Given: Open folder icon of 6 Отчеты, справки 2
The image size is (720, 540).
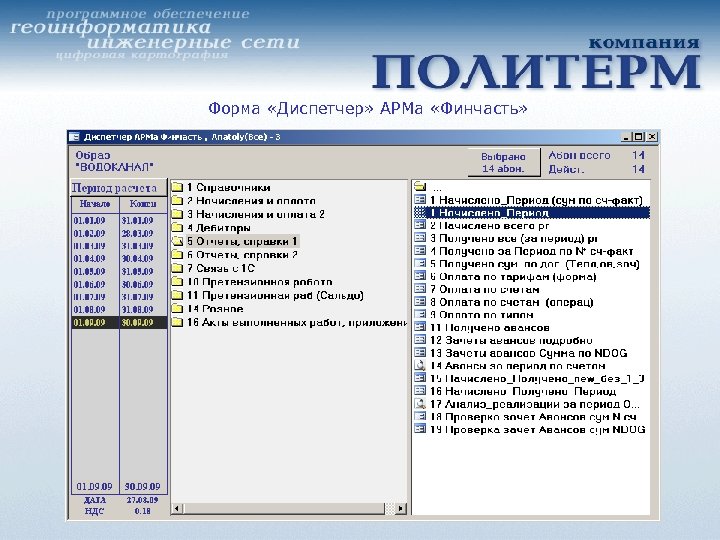Looking at the screenshot, I should [x=177, y=254].
